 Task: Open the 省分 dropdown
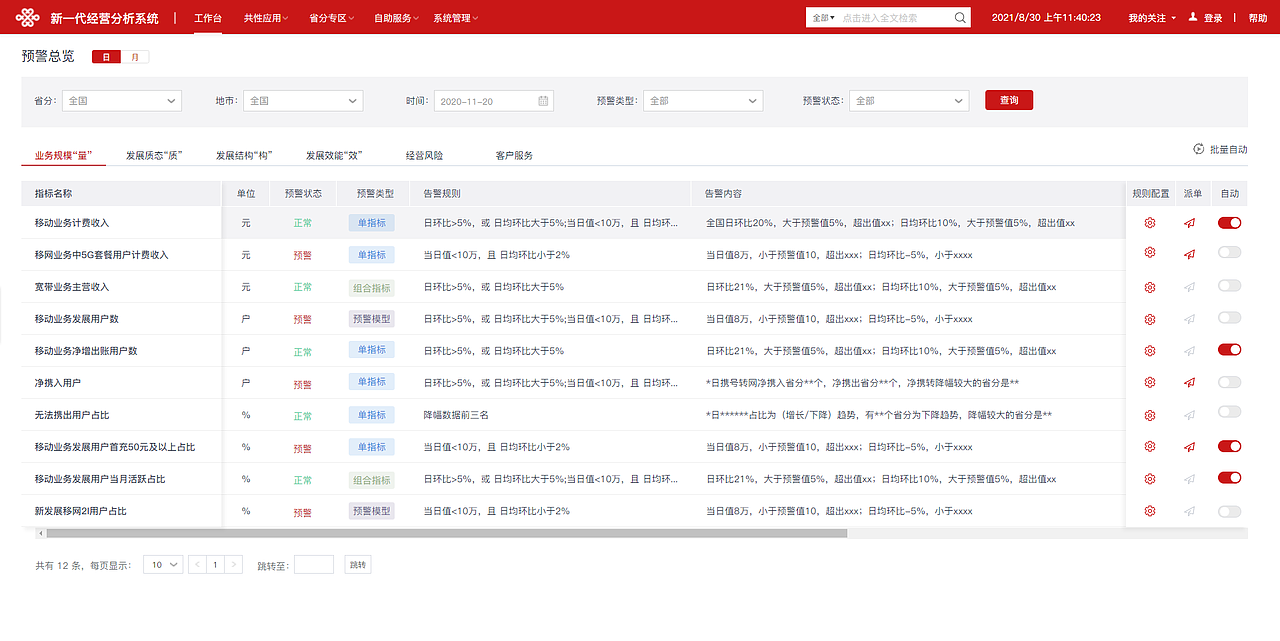coord(122,101)
